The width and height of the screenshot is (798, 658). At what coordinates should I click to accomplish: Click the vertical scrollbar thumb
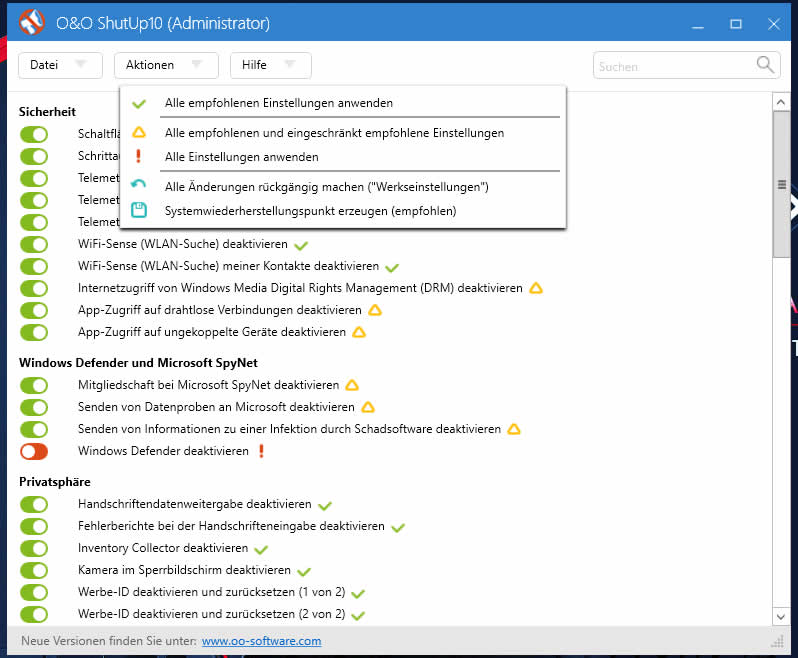point(781,184)
